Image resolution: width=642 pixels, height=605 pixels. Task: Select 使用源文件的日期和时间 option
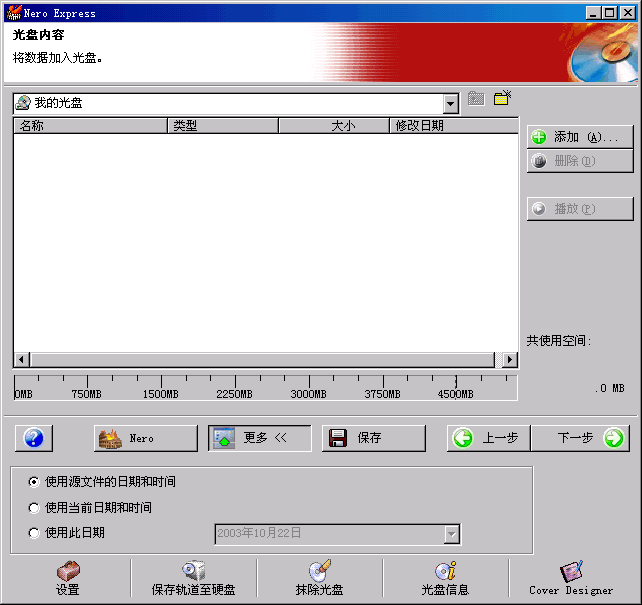(35, 482)
